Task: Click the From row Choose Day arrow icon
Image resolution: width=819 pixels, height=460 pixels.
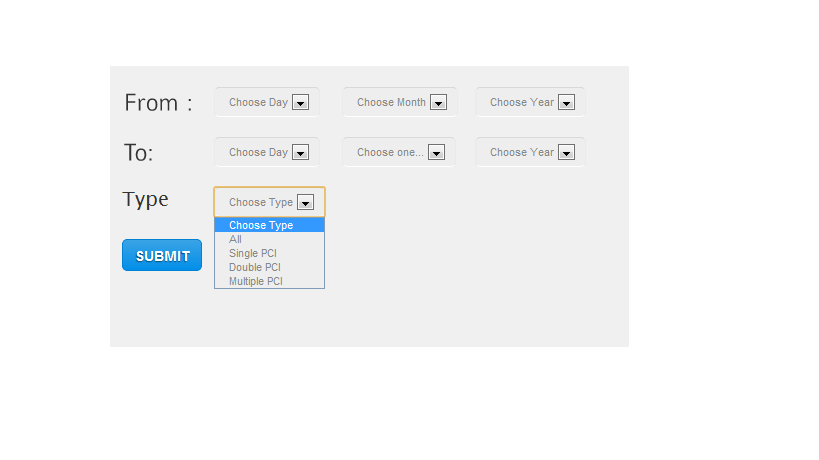Action: click(300, 102)
